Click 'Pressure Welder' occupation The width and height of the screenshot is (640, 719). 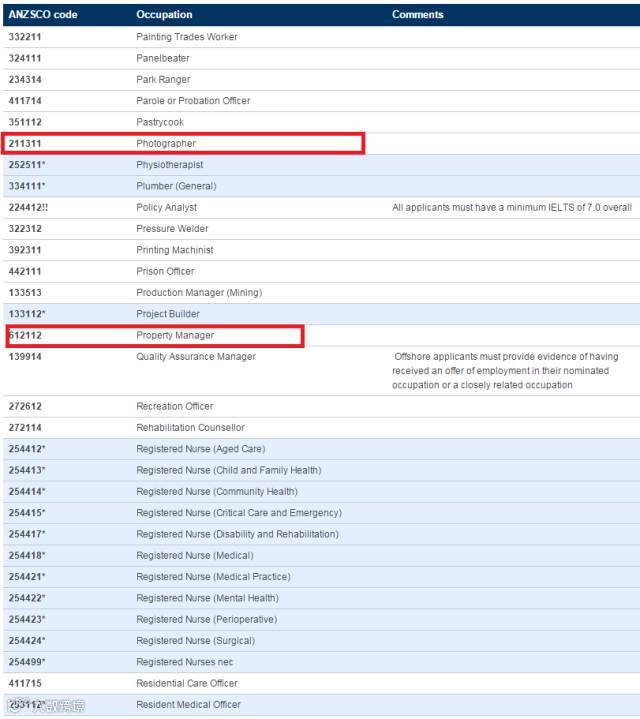tap(172, 228)
